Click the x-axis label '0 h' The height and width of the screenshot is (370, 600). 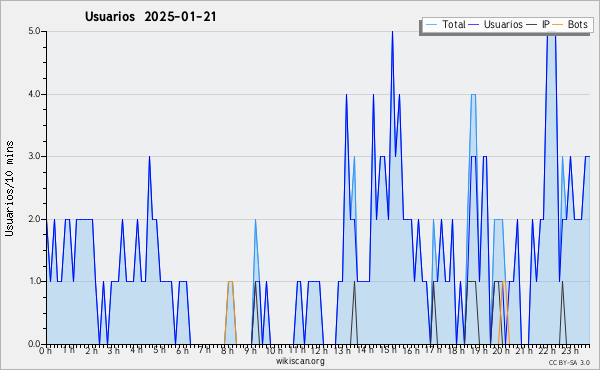coord(45,350)
